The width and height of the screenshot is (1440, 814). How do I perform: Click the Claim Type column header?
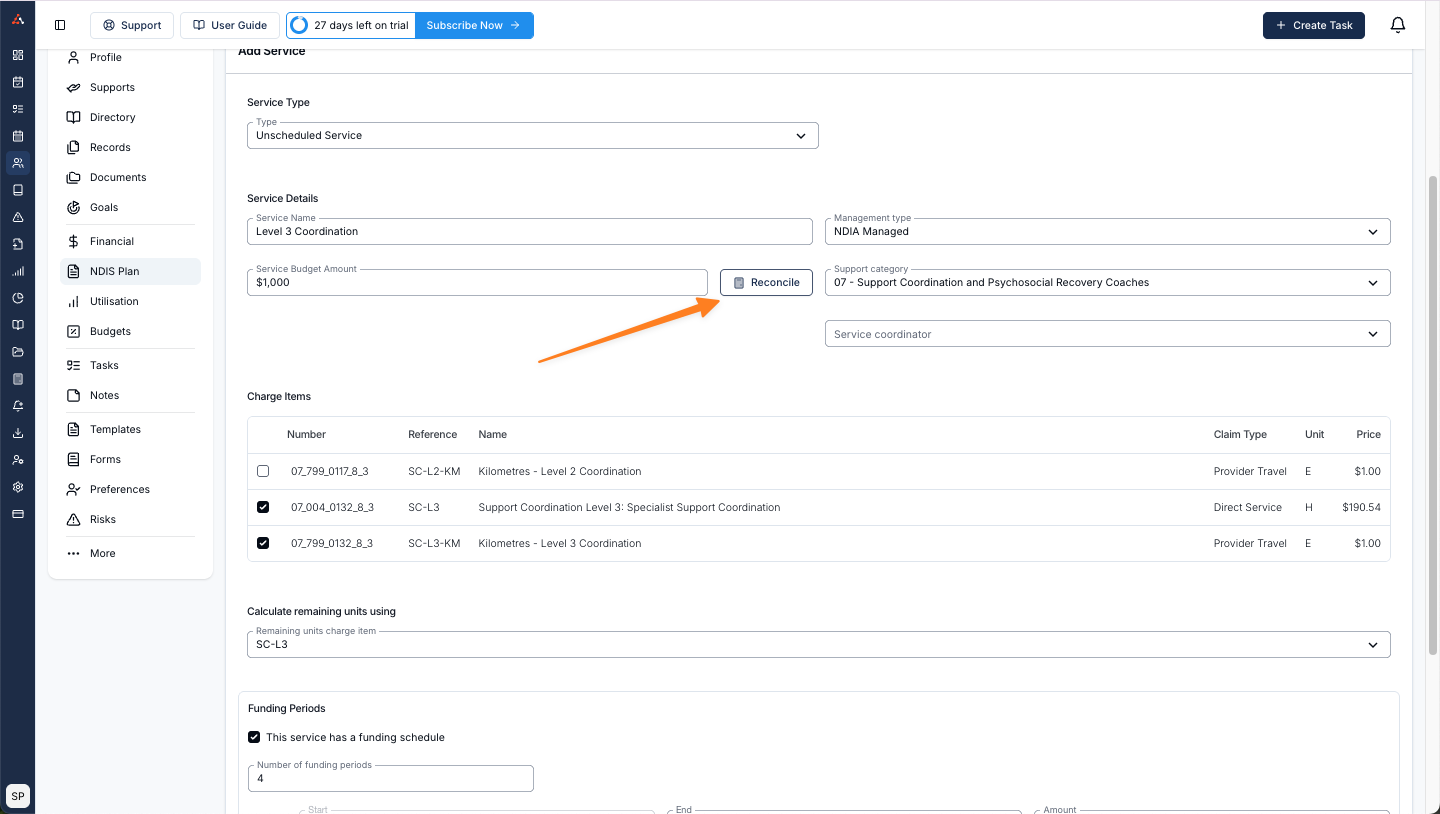coord(1240,434)
